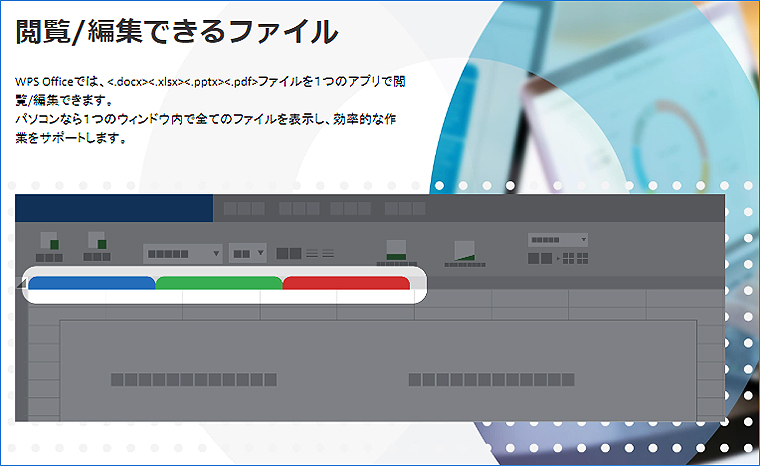Screen dimensions: 760x466
Task: Switch to the green spreadsheet tab
Action: [219, 283]
